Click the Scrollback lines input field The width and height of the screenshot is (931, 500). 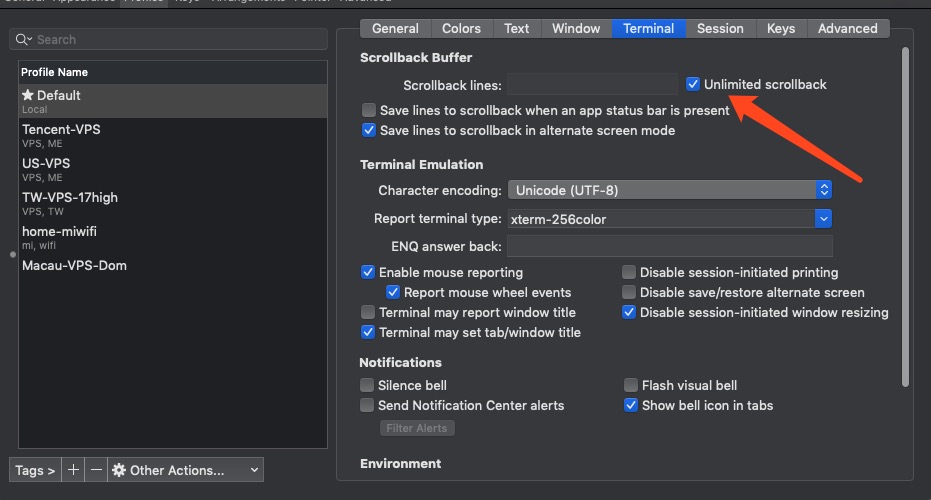[592, 84]
